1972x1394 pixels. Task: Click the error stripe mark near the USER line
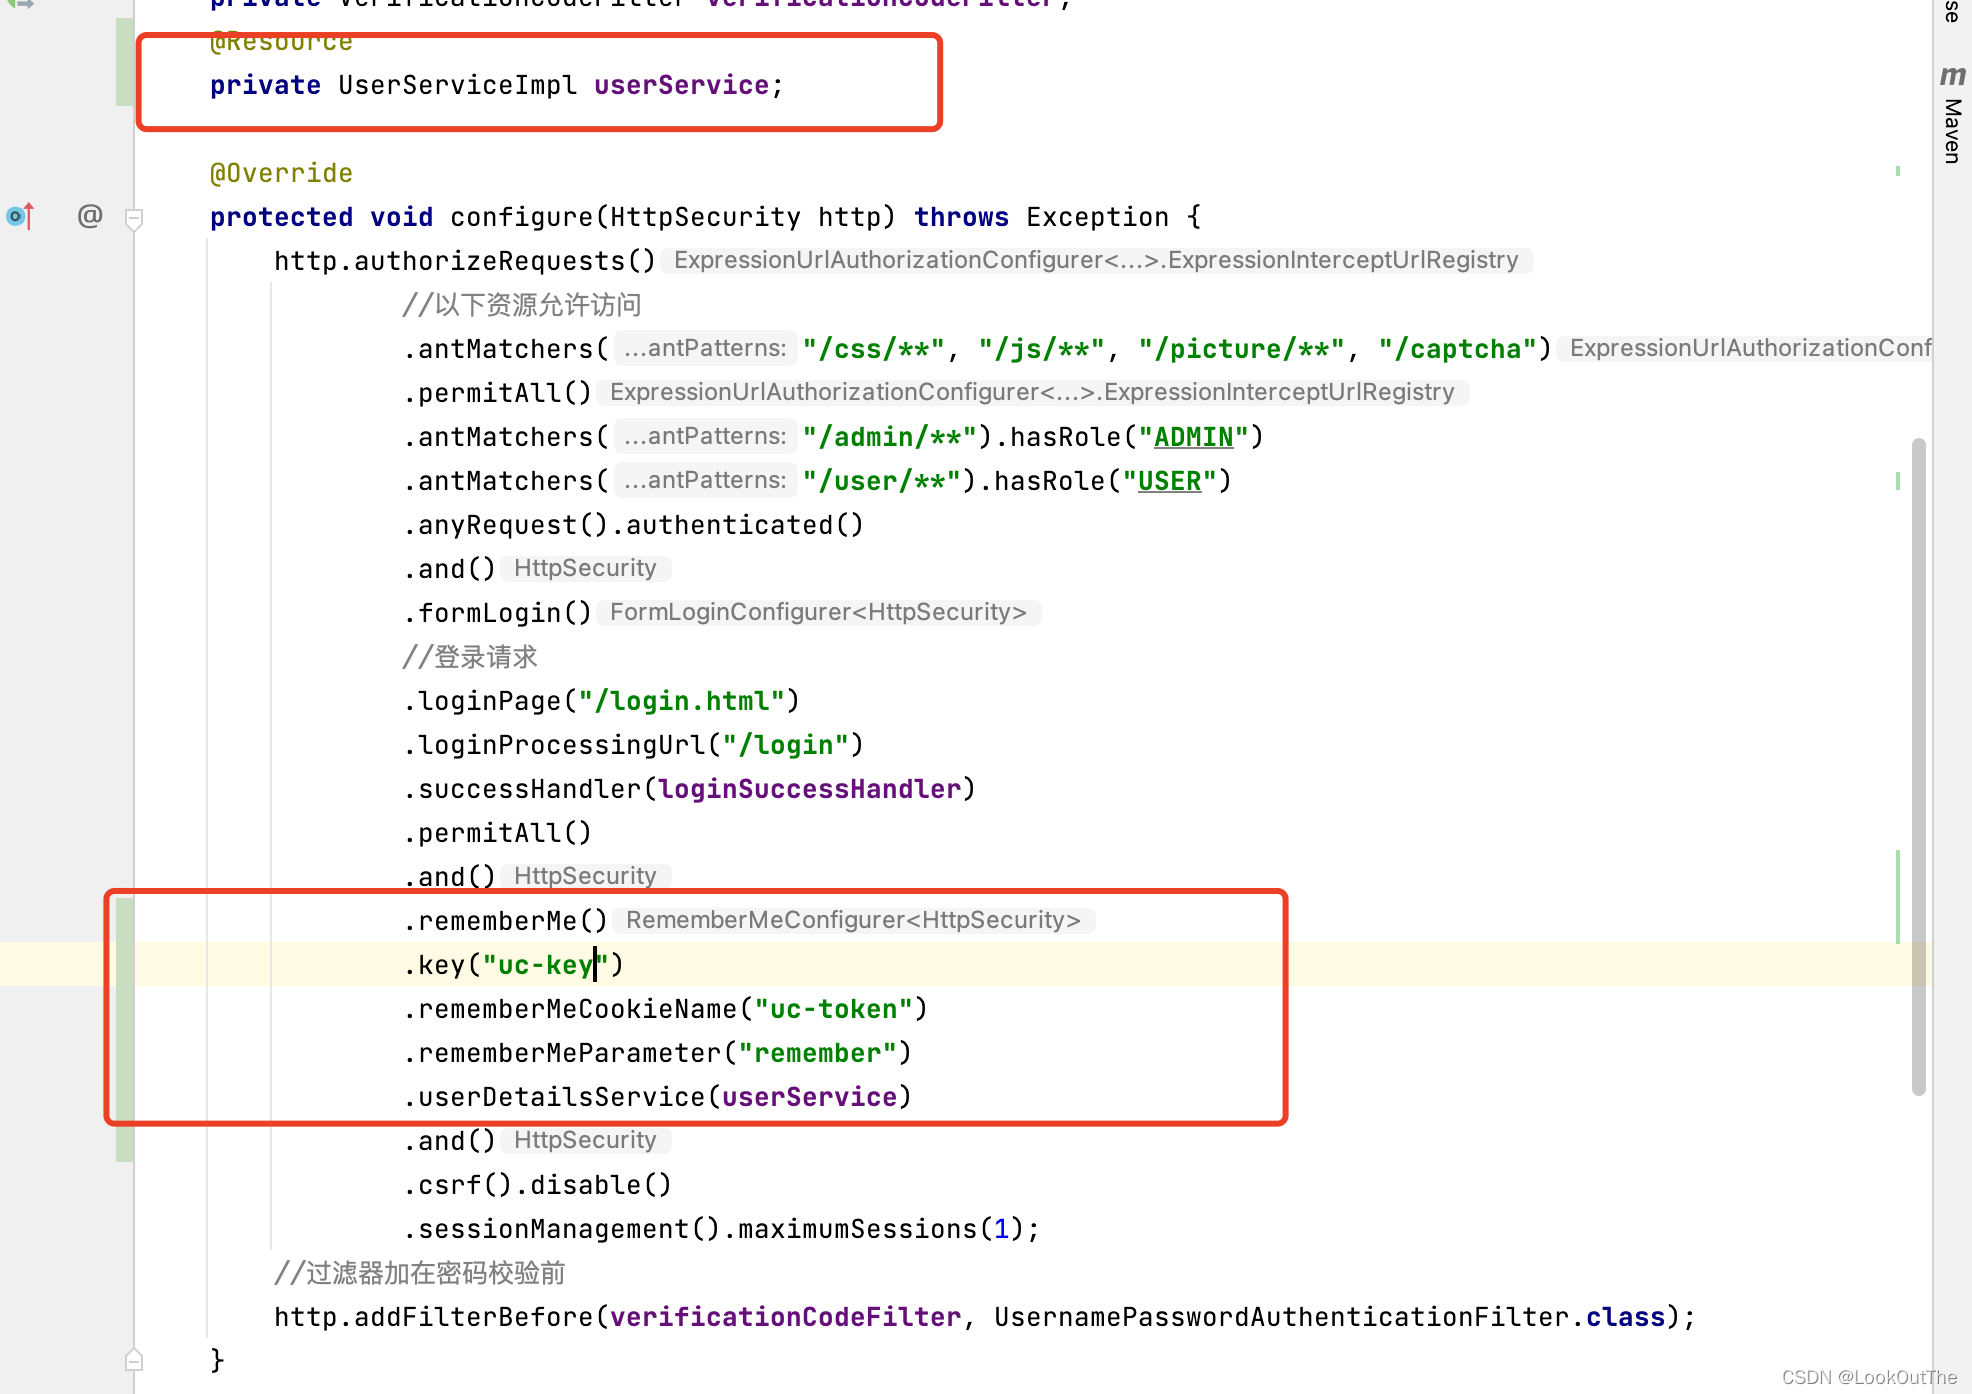(x=1897, y=481)
